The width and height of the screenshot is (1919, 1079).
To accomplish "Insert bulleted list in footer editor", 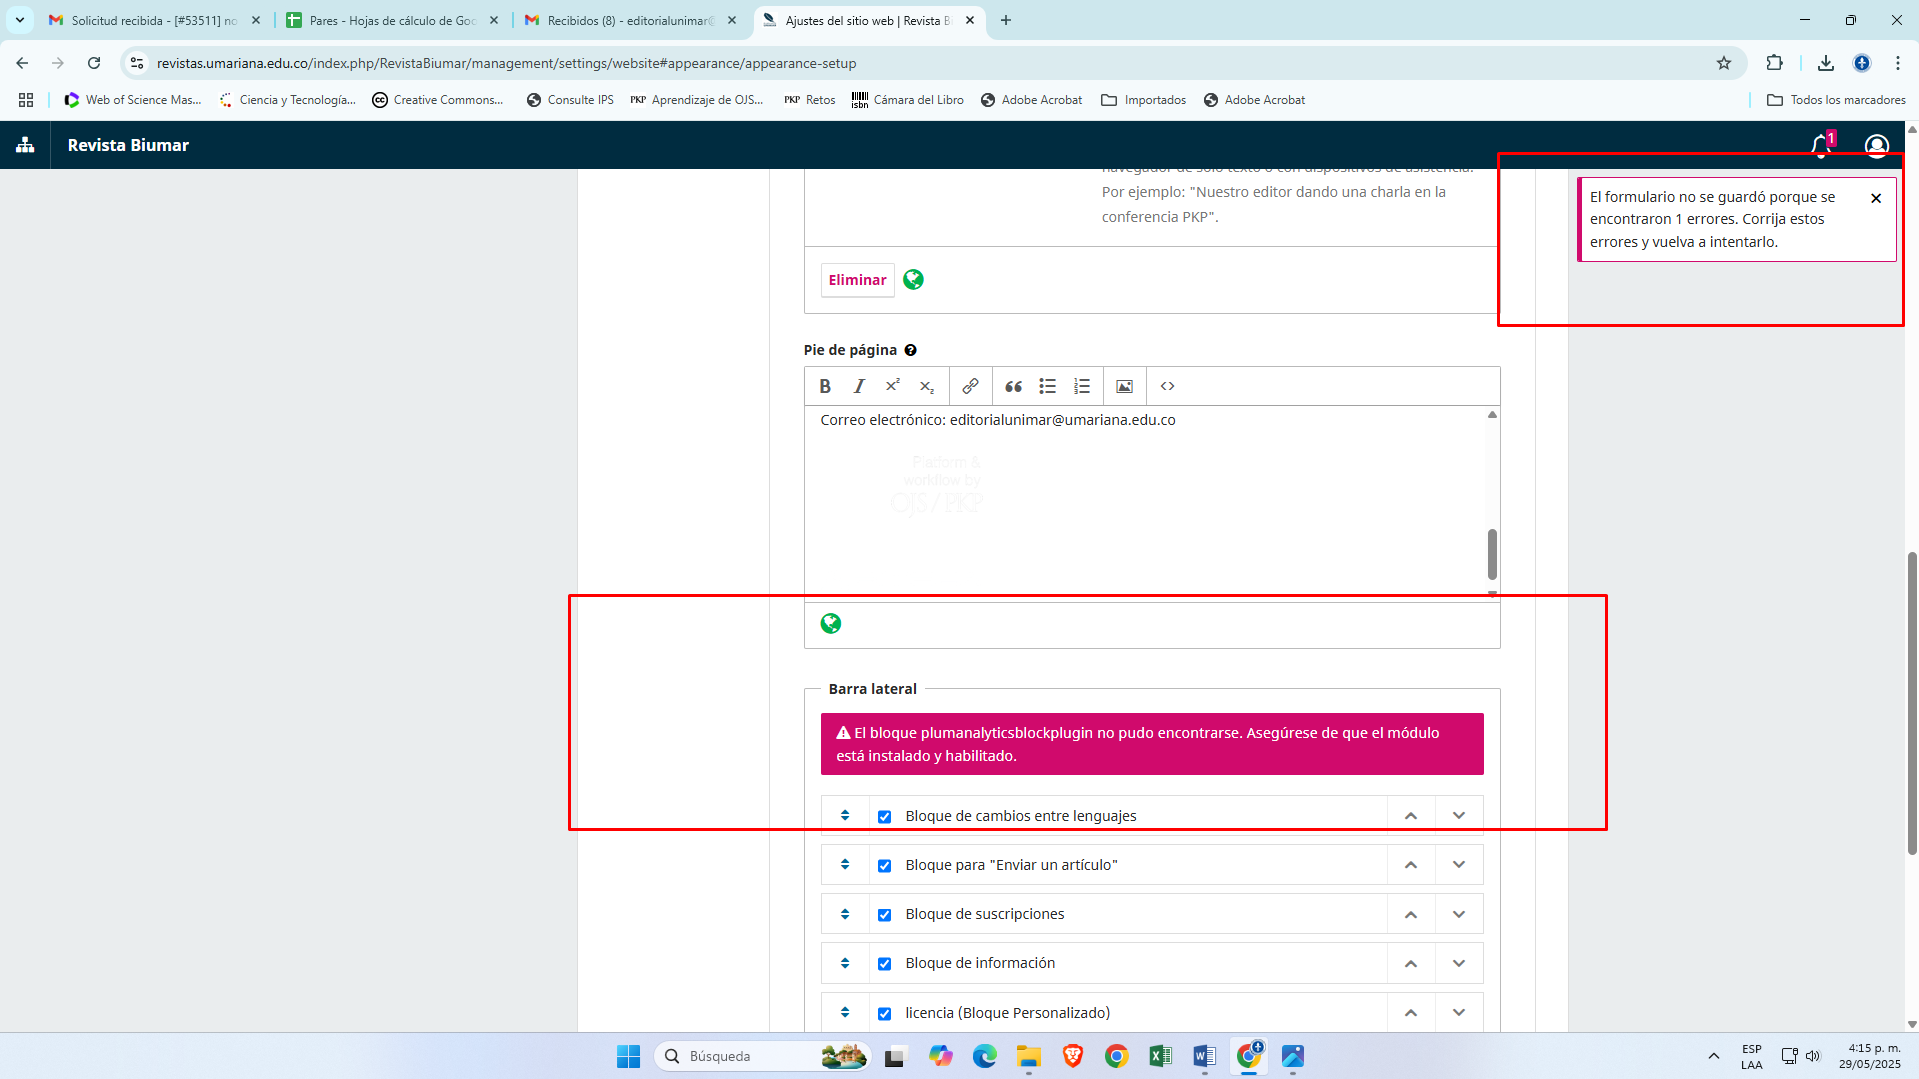I will (x=1047, y=386).
